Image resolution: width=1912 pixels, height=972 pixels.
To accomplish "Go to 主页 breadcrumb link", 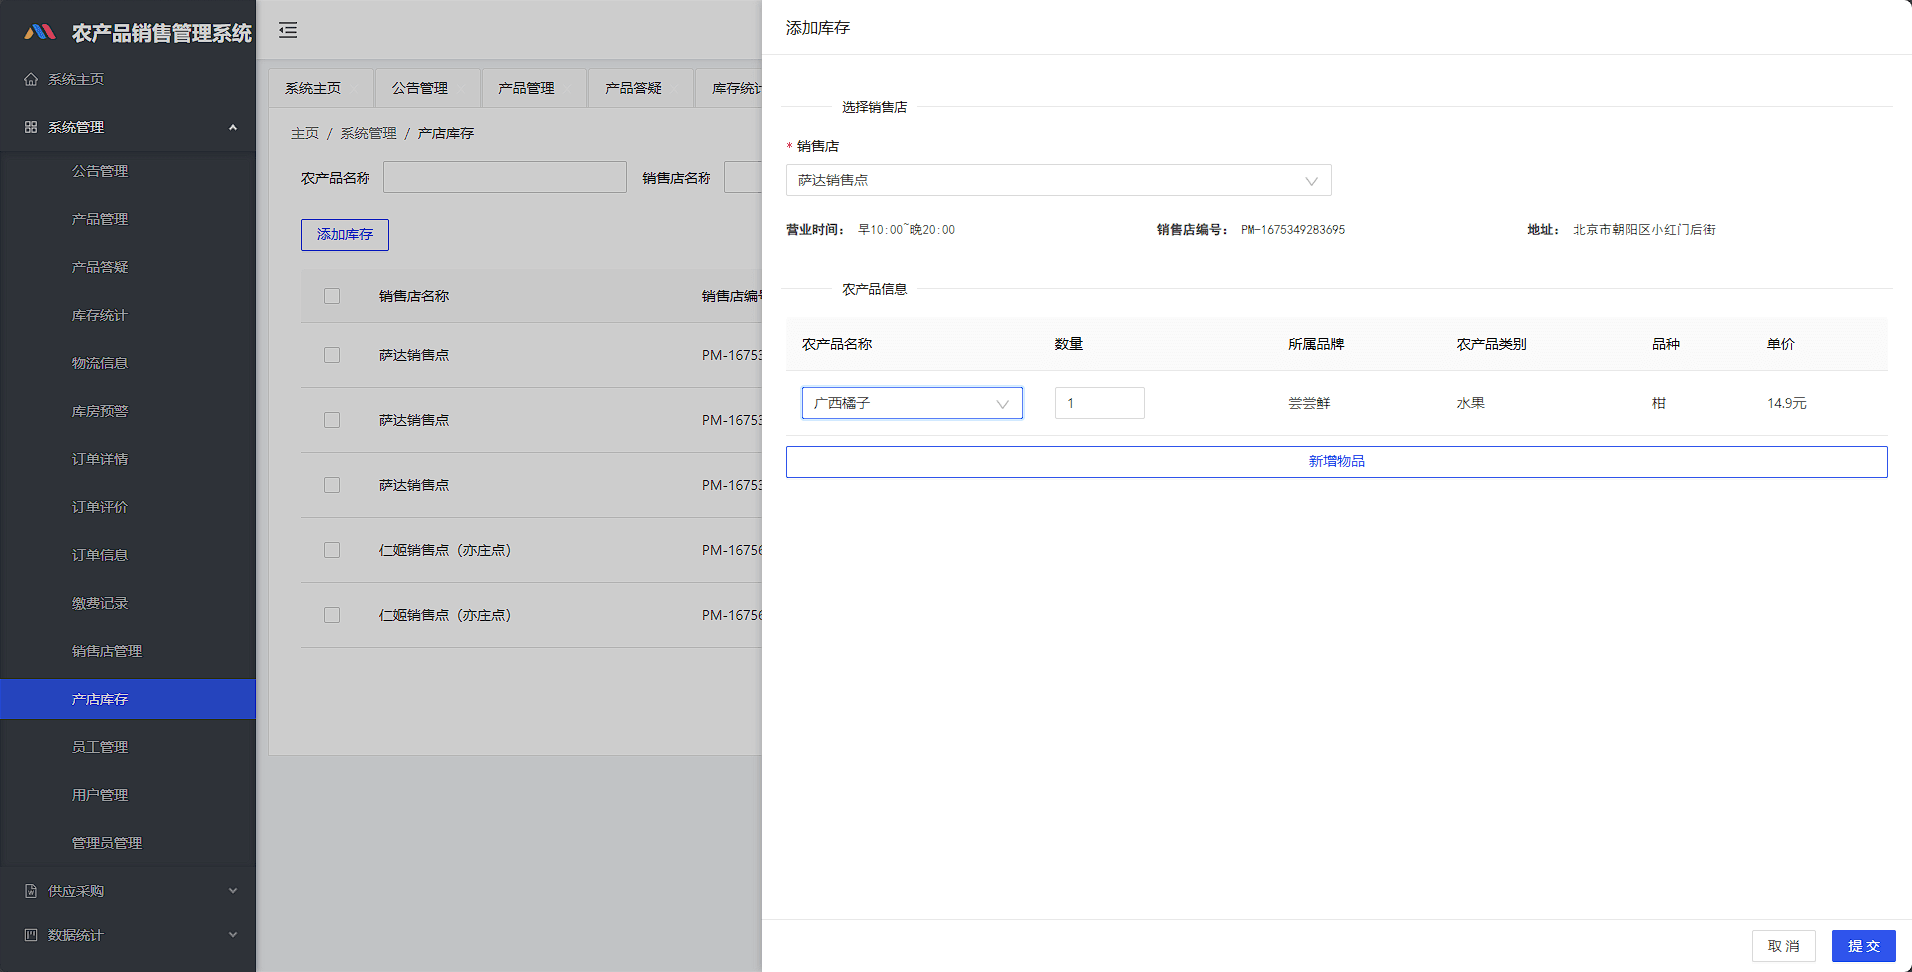I will pos(305,133).
